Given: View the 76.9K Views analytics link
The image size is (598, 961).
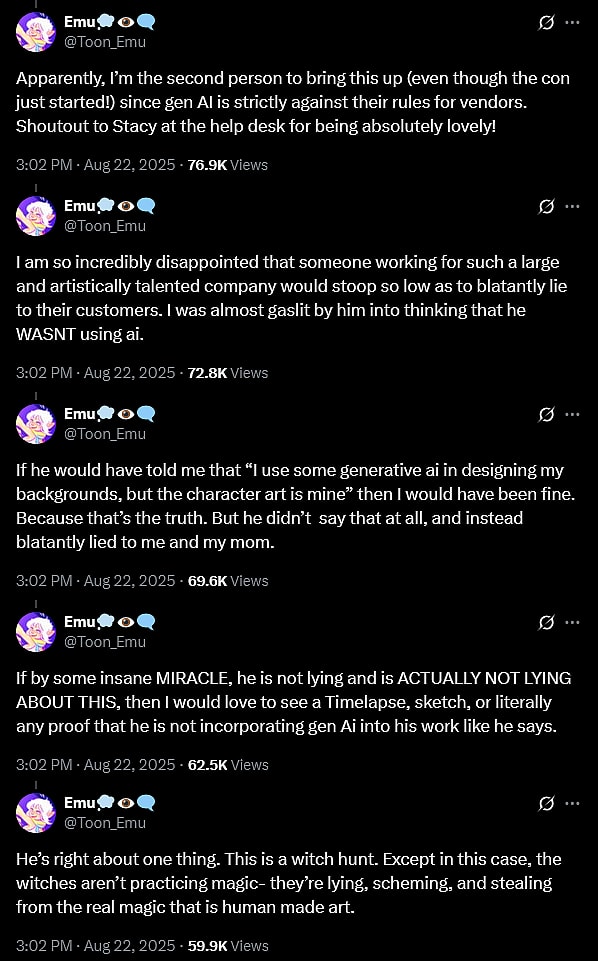Looking at the screenshot, I should 228,165.
